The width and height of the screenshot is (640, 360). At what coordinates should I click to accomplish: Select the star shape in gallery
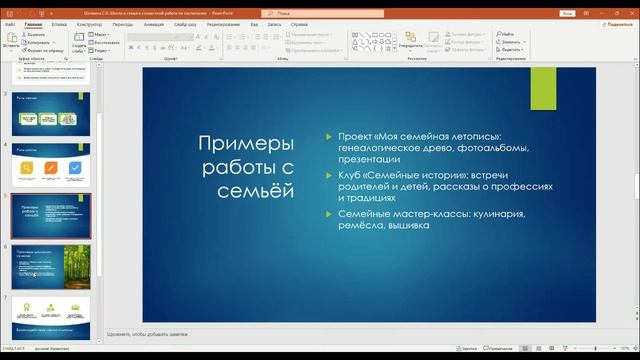(388, 49)
